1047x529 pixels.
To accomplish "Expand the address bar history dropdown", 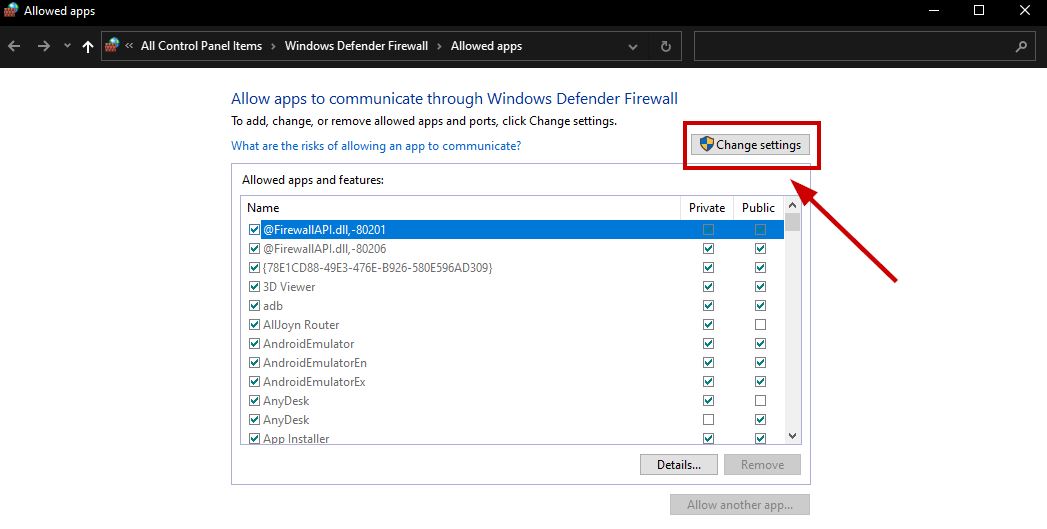I will coord(633,46).
